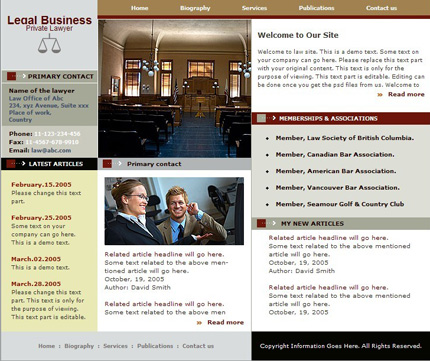Click the double-arrow icon before top Read more
The width and height of the screenshot is (430, 361).
[380, 95]
